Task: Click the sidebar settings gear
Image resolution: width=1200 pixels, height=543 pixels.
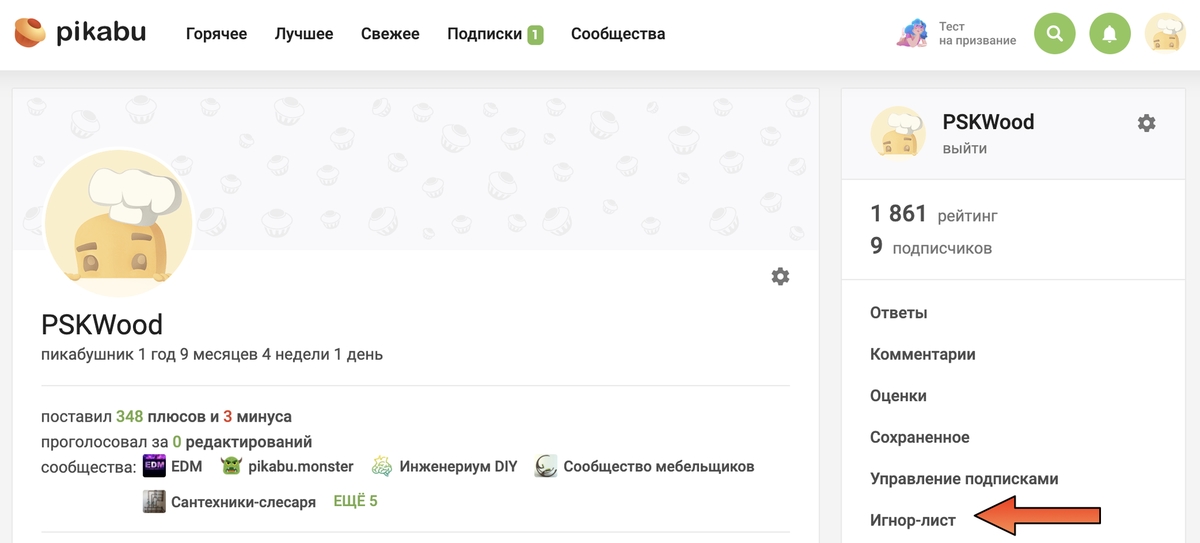Action: click(x=1146, y=123)
